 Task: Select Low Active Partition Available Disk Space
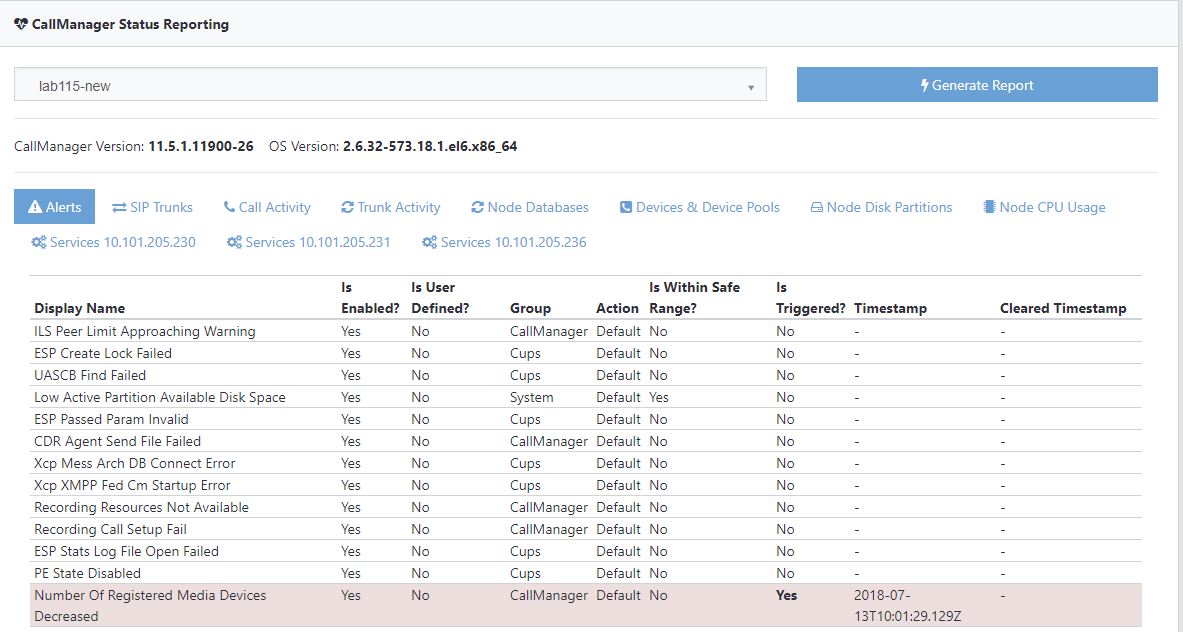click(585, 397)
